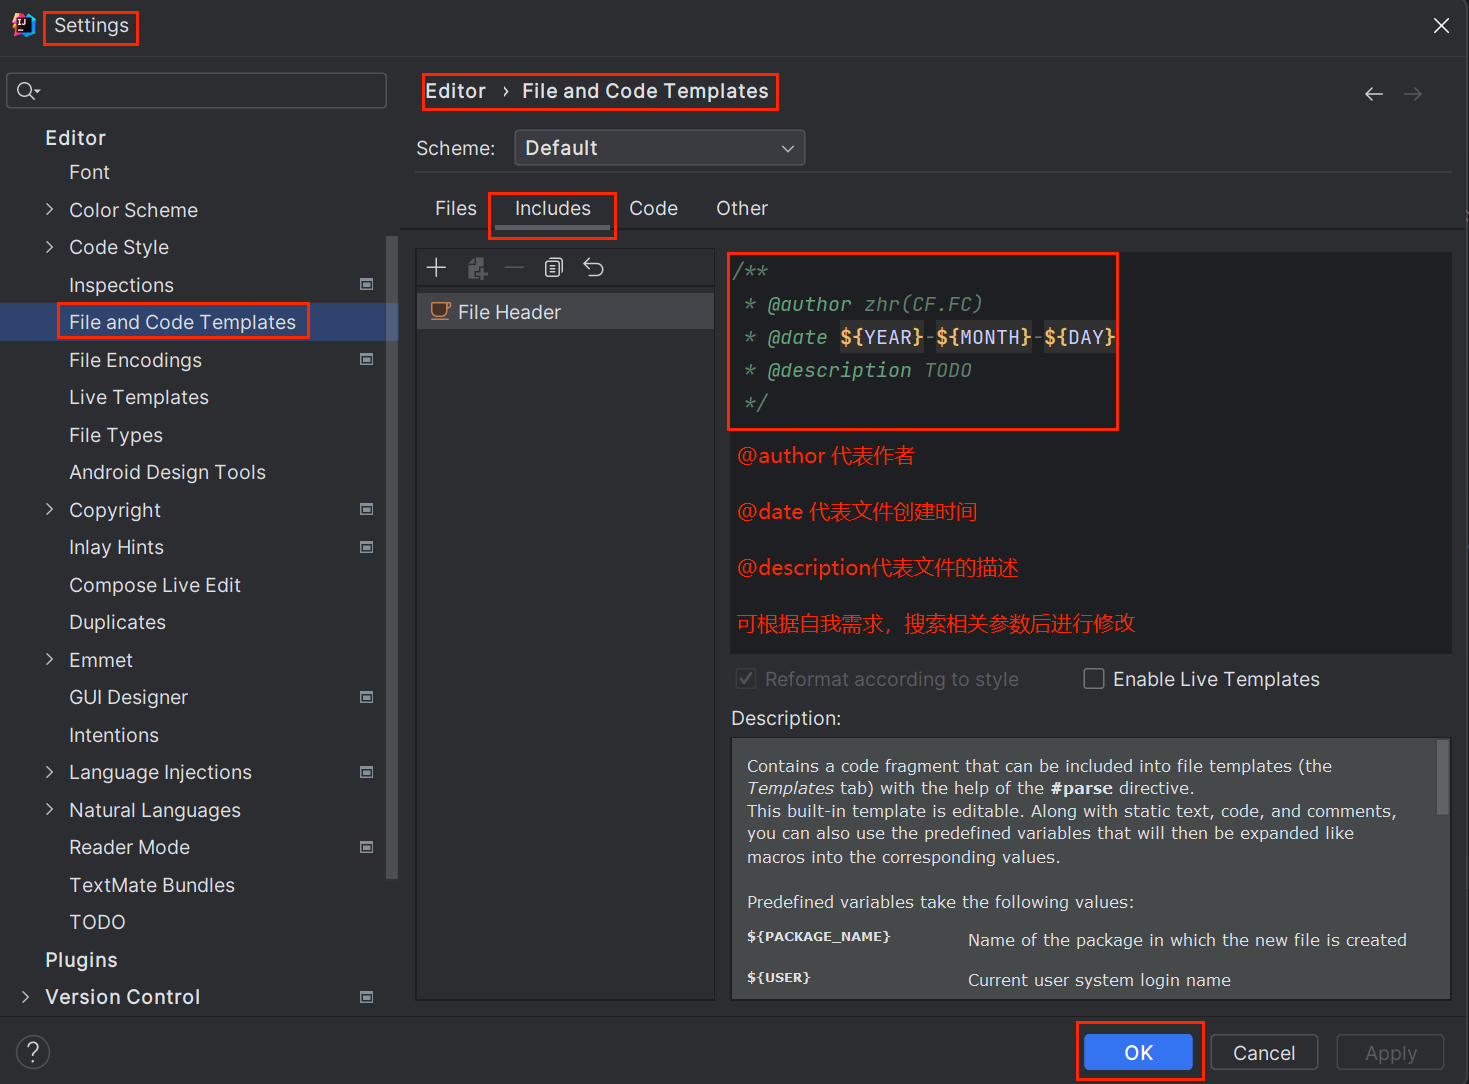Switch to the Other tab

pos(742,208)
